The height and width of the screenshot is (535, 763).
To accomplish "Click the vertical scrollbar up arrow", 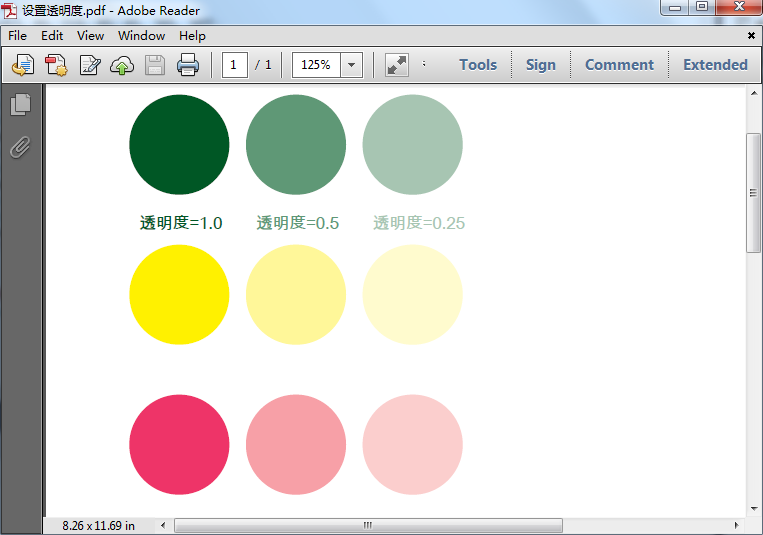I will [754, 93].
